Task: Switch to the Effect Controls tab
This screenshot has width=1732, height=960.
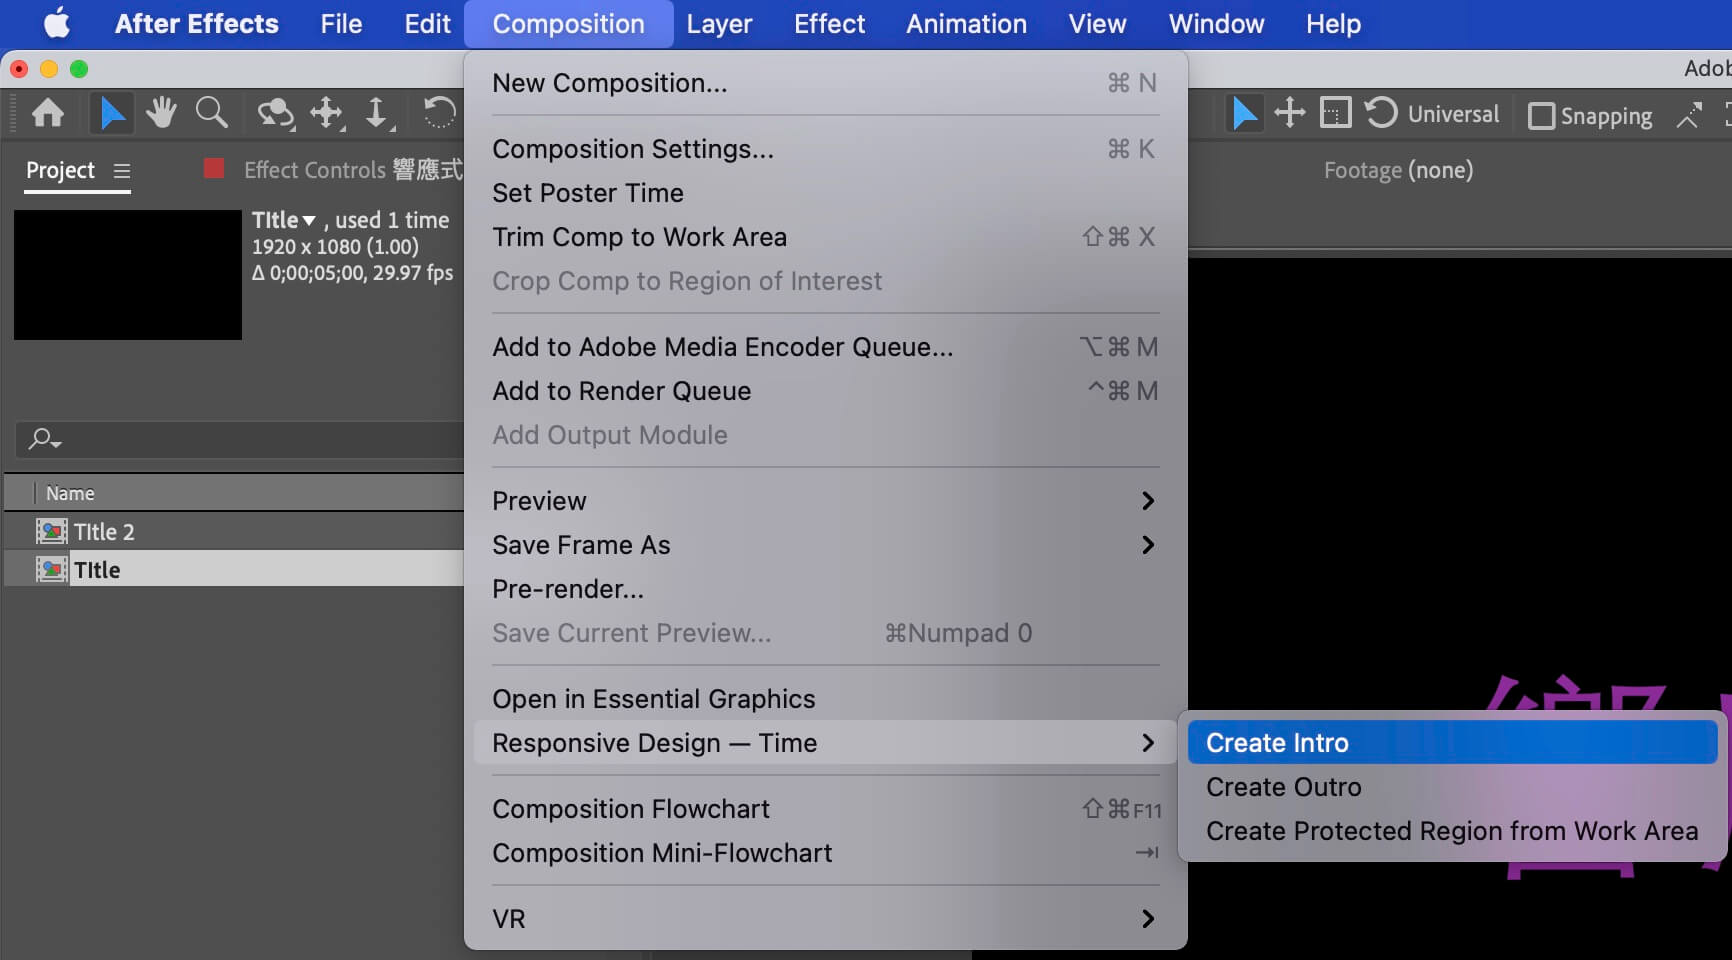Action: click(353, 170)
